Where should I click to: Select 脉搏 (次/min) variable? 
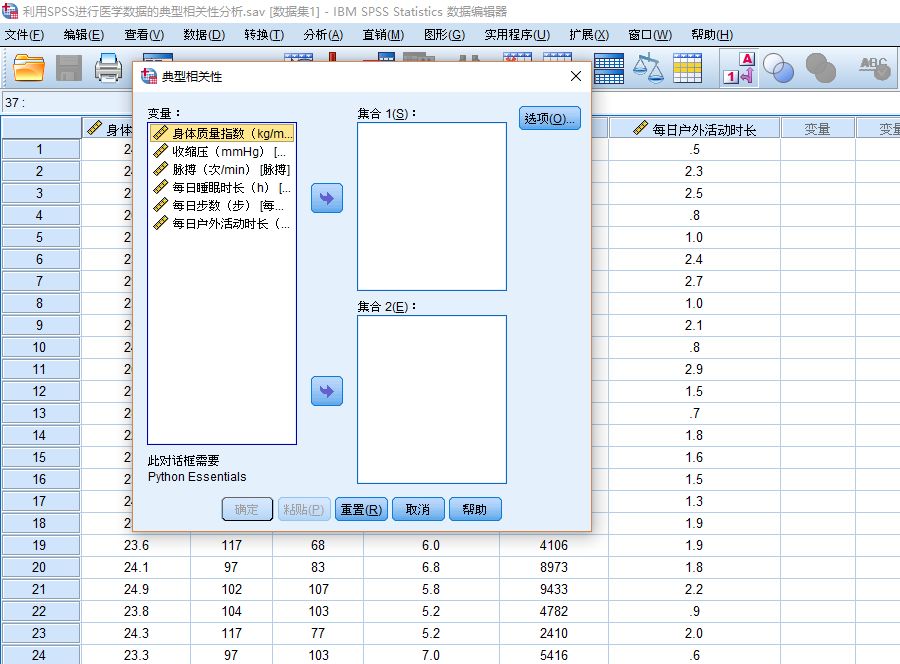tap(223, 169)
